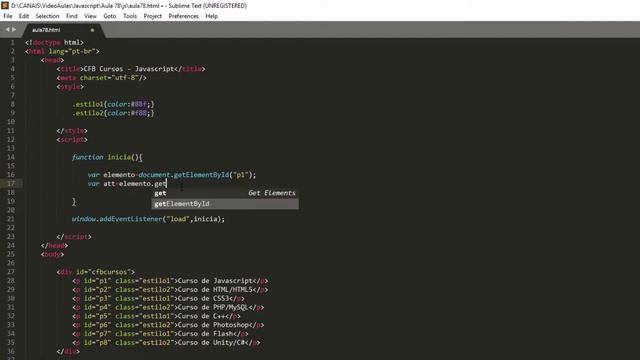Open the Selection menu
This screenshot has width=640, height=360.
[x=47, y=16]
